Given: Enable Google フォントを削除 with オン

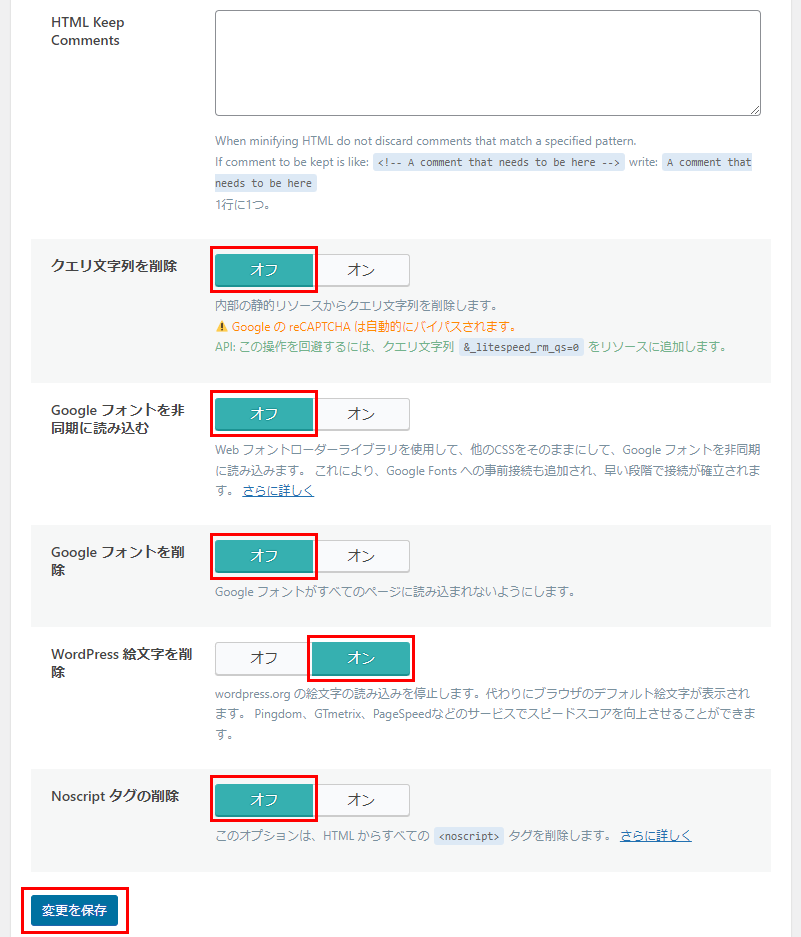Looking at the screenshot, I should point(361,556).
